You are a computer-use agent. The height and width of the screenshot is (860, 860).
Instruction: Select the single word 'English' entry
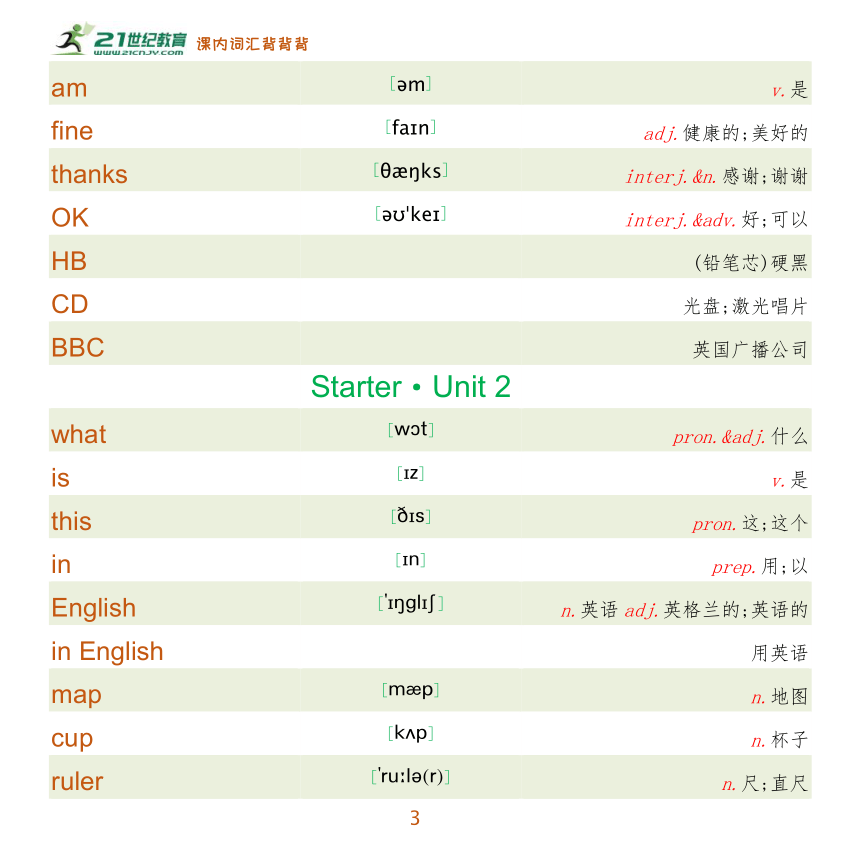pos(94,608)
